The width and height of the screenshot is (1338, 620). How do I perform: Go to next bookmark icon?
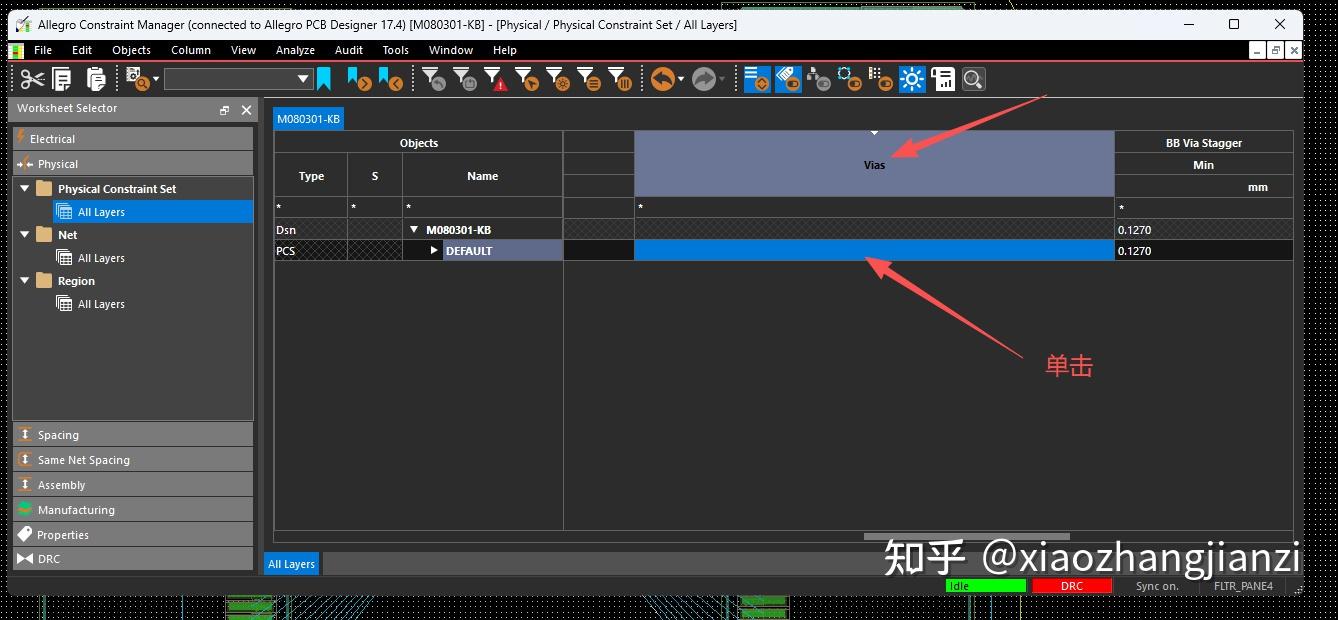(x=358, y=79)
